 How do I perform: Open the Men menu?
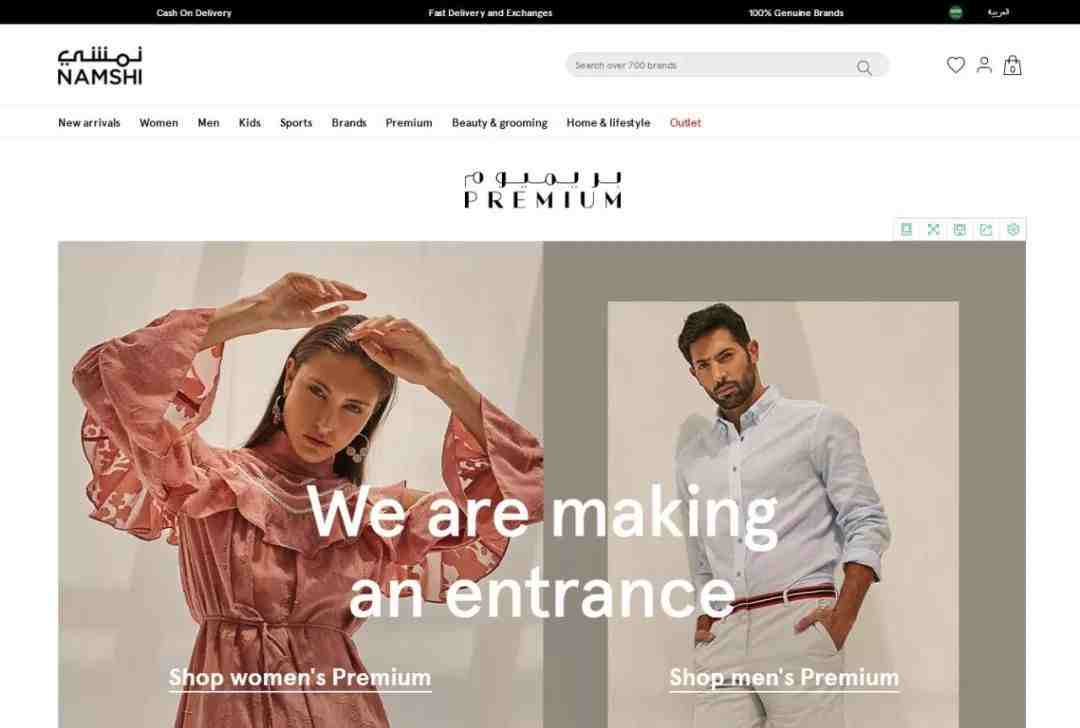tap(208, 123)
